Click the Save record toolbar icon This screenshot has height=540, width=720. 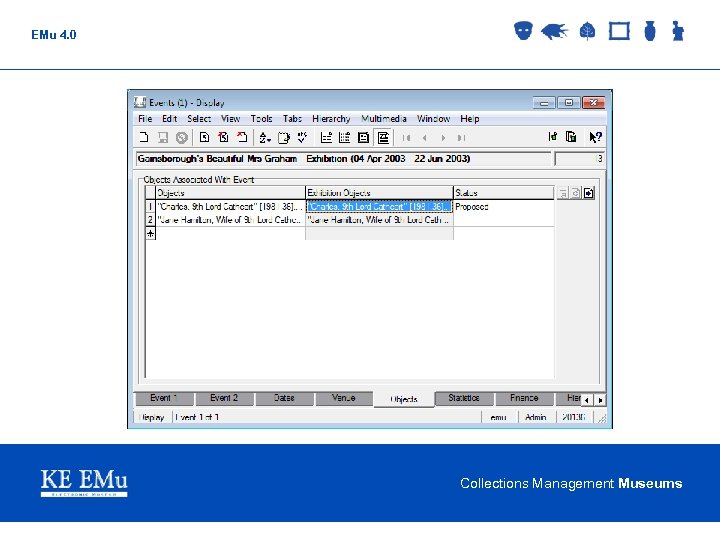click(x=163, y=137)
